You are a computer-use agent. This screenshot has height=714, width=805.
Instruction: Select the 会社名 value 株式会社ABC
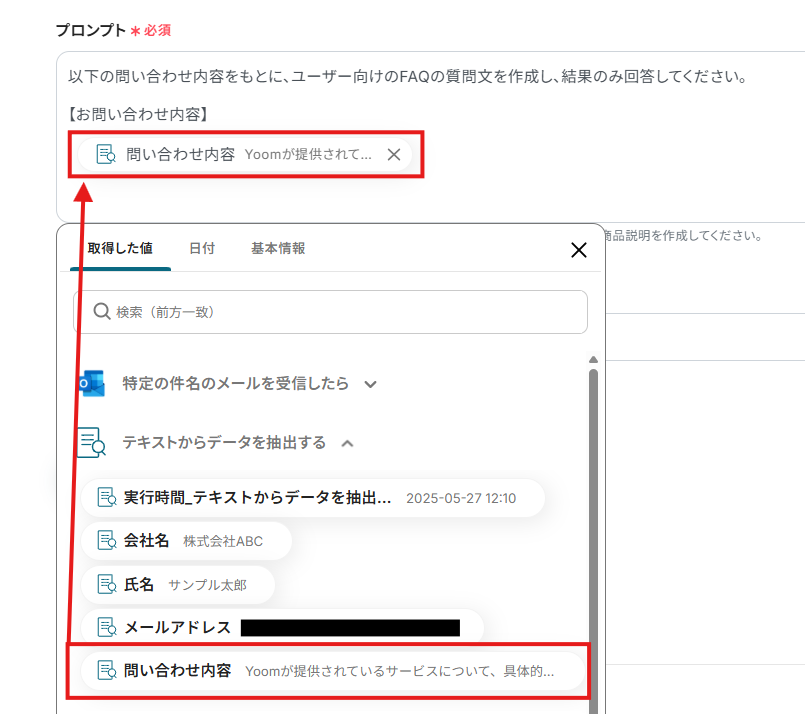(187, 541)
